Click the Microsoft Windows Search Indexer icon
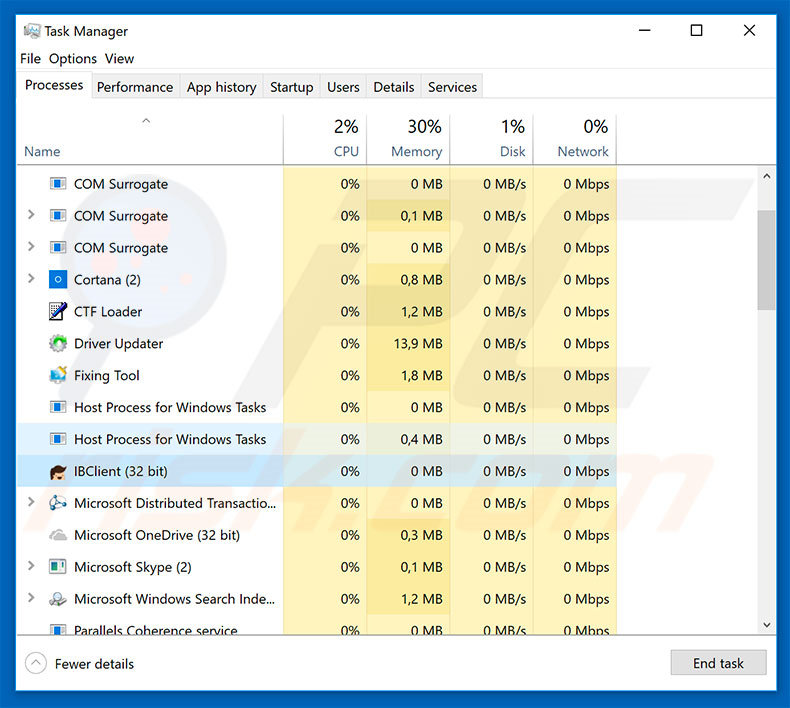 (58, 599)
